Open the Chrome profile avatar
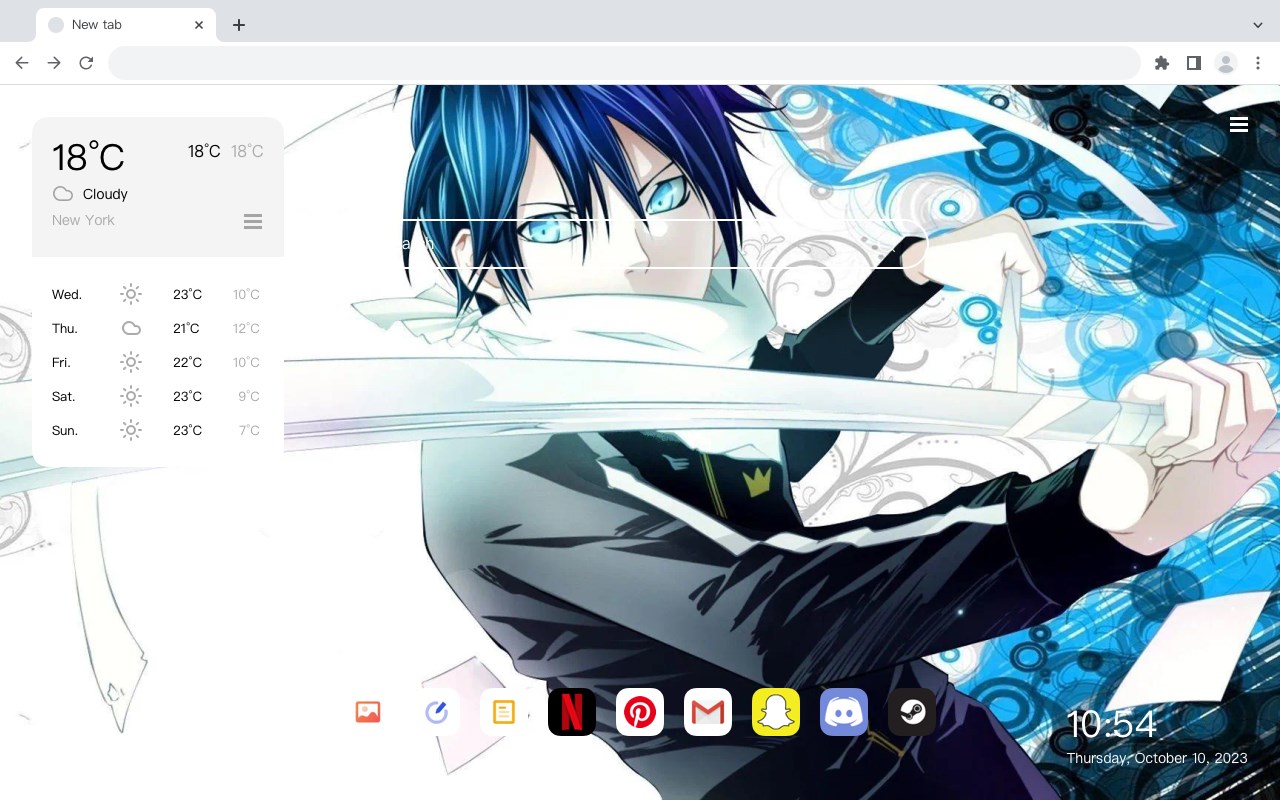 coord(1225,63)
